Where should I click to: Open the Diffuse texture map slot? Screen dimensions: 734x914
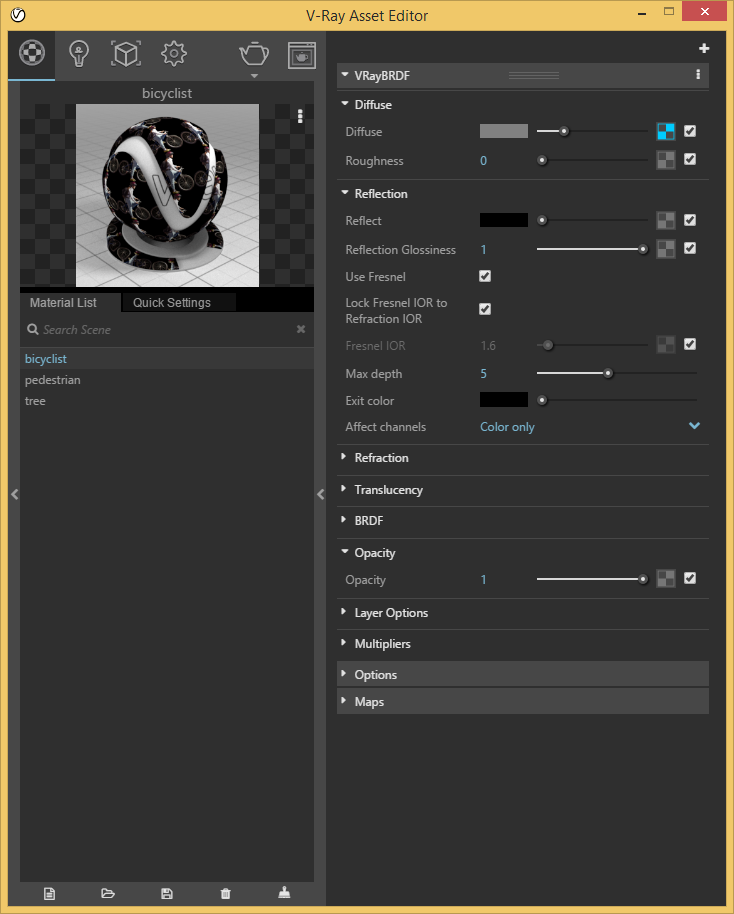click(666, 131)
